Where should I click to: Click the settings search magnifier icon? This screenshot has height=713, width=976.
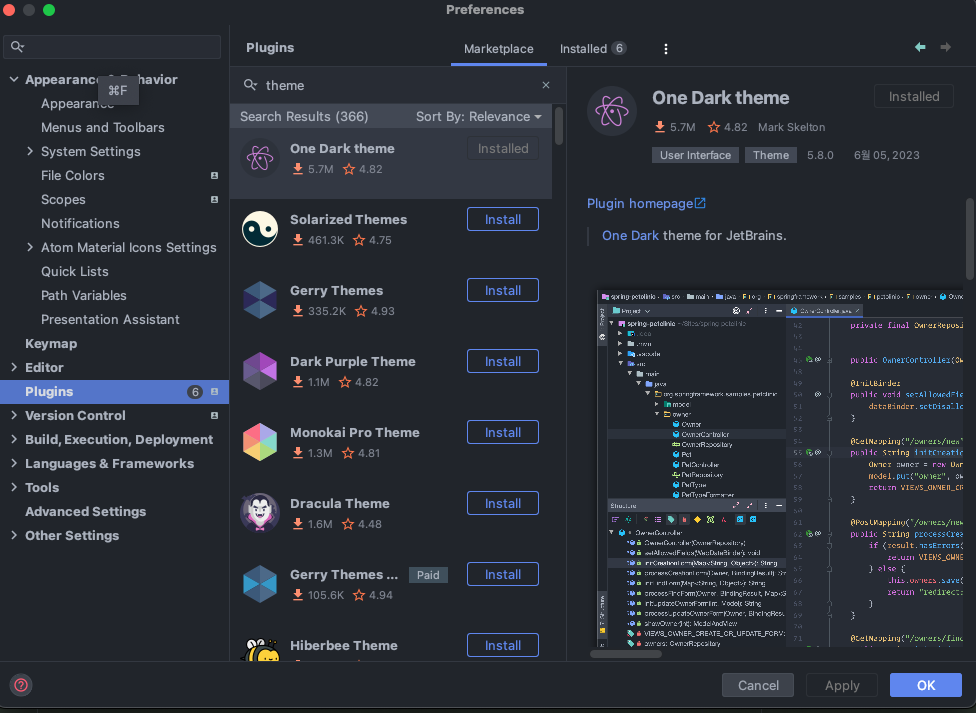pyautogui.click(x=17, y=47)
